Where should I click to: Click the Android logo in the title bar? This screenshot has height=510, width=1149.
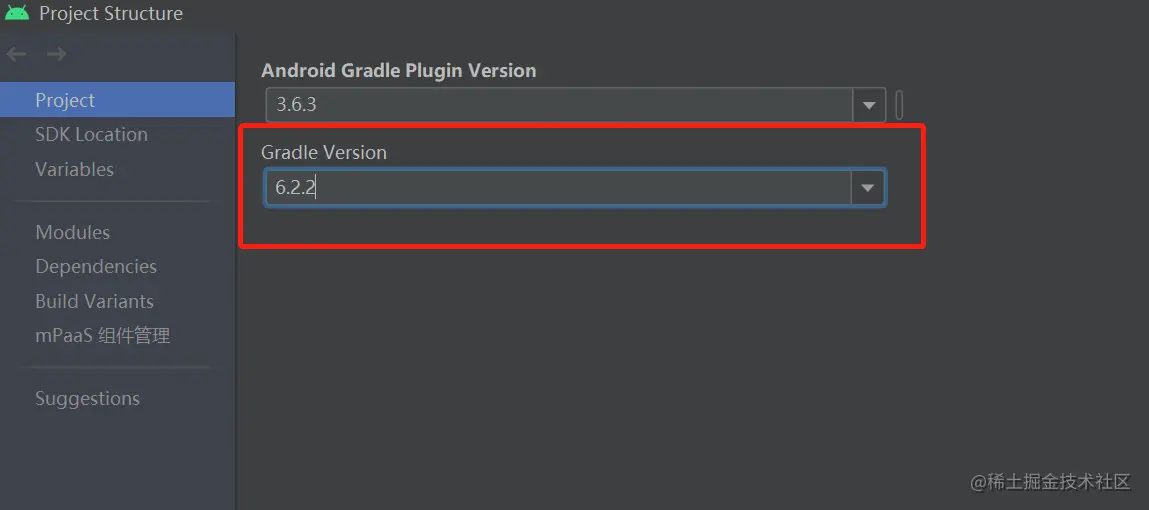coord(17,13)
